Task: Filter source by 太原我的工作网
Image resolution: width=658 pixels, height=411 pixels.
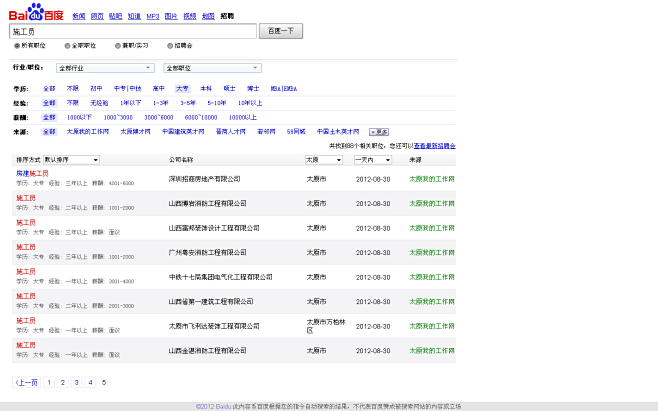Action: tap(87, 132)
